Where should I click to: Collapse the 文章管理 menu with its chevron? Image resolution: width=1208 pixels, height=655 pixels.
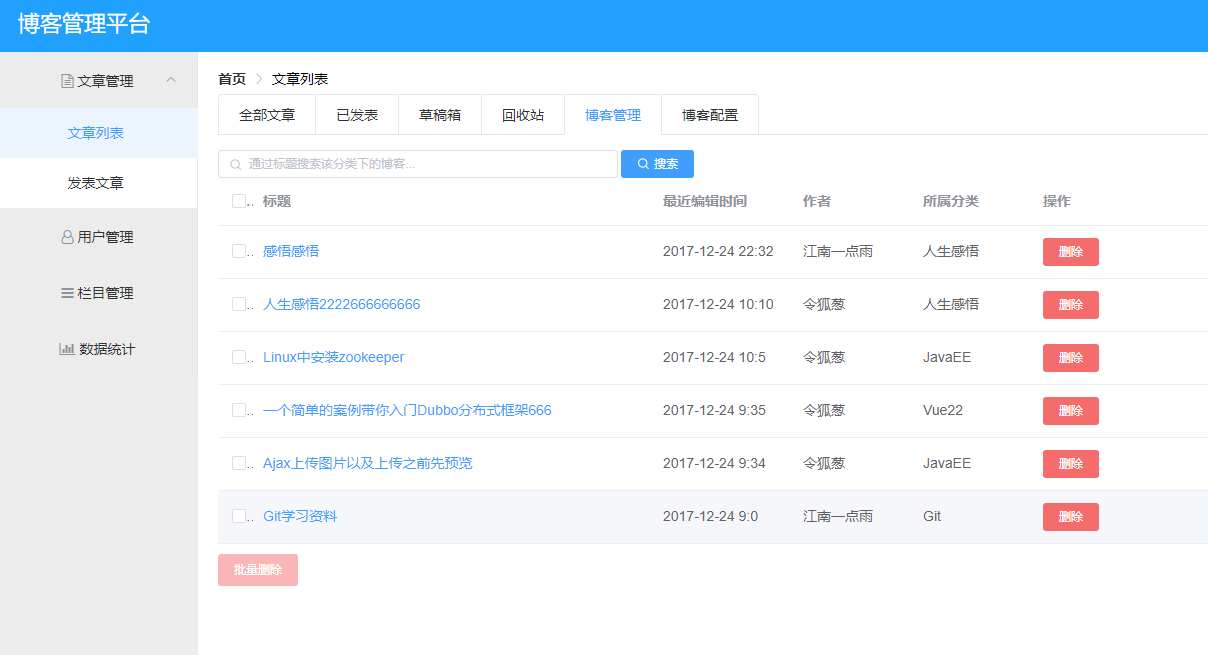point(171,80)
